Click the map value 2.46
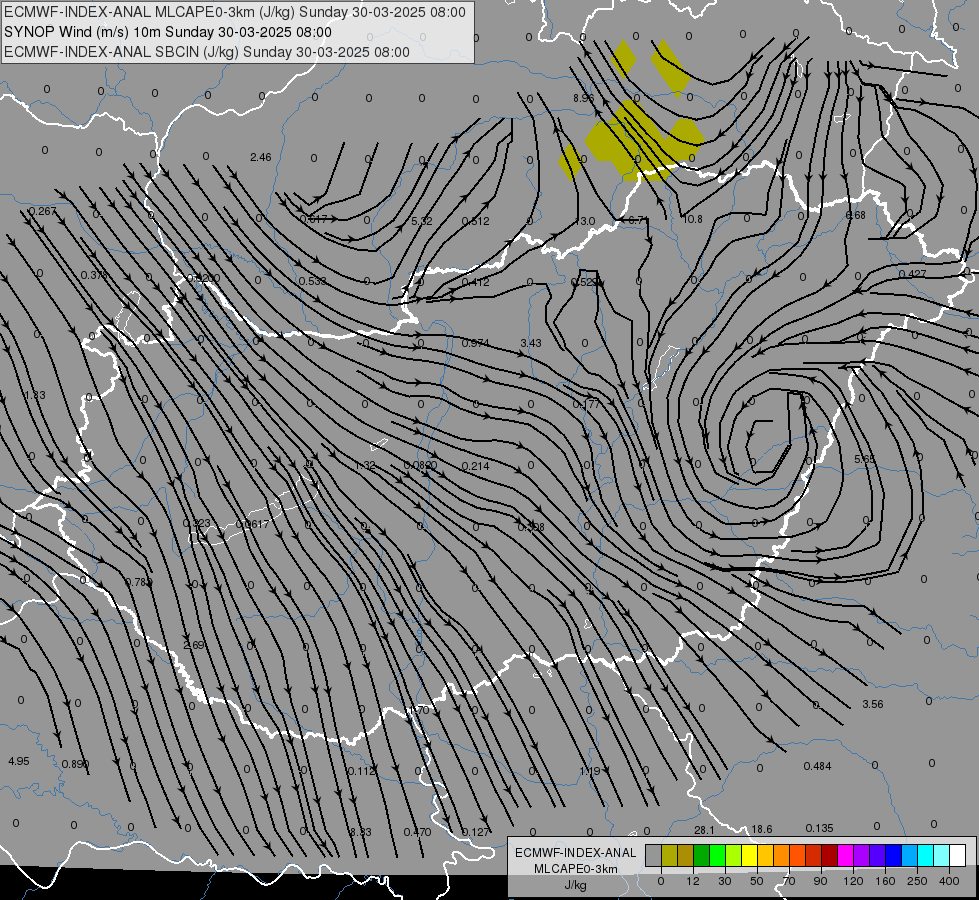979x900 pixels. coord(260,157)
